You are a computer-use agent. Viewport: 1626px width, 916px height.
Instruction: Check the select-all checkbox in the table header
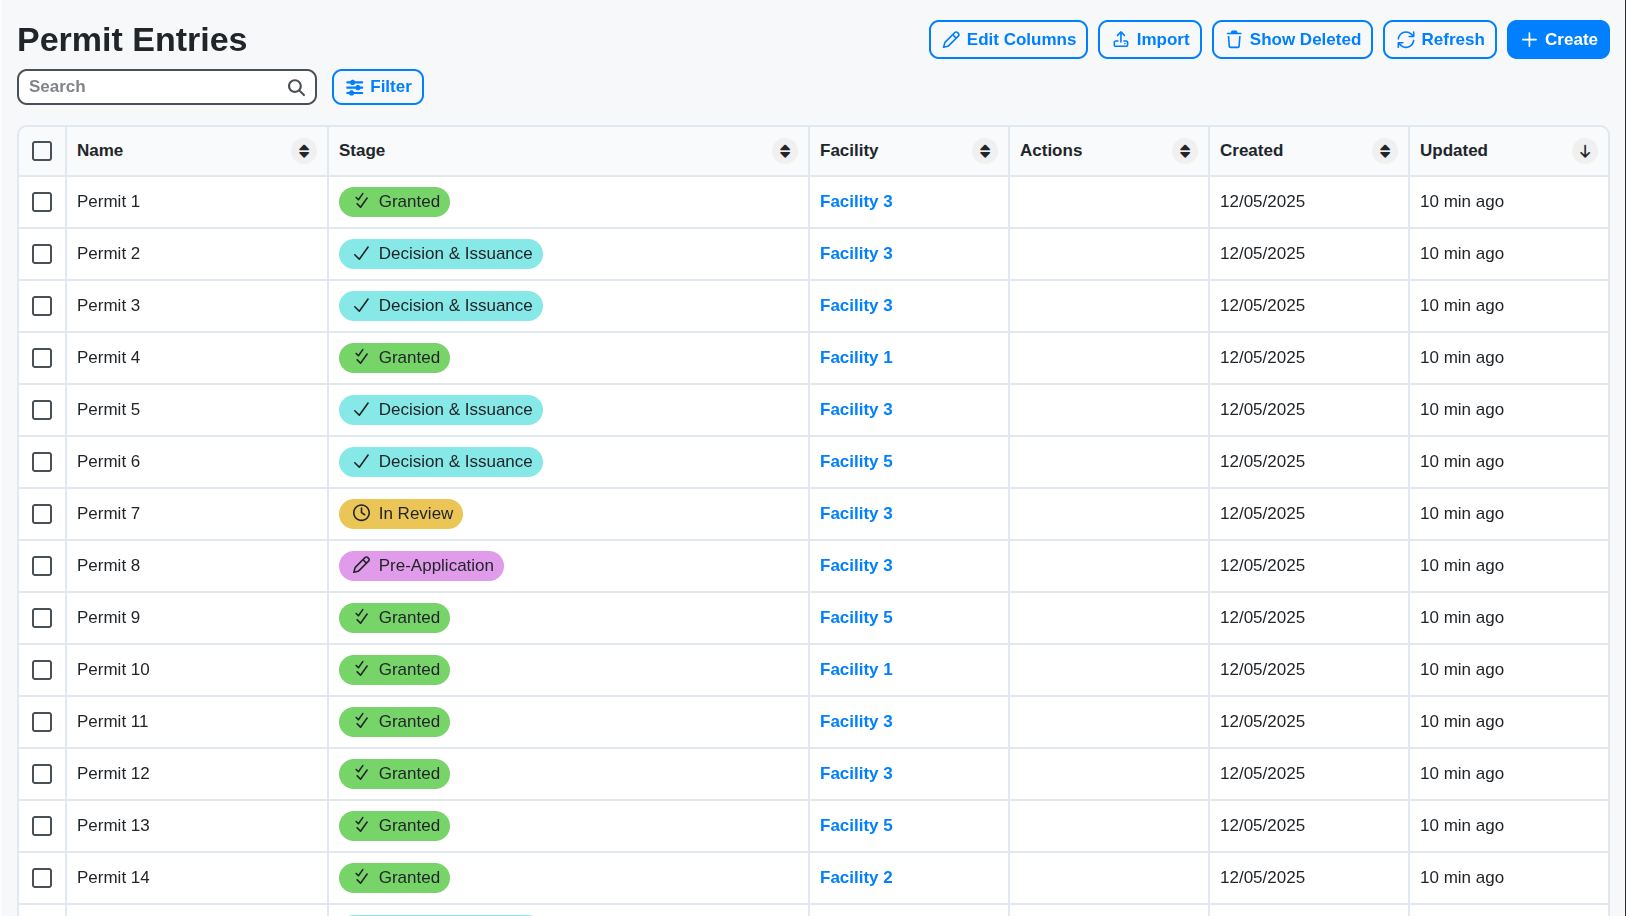41,151
